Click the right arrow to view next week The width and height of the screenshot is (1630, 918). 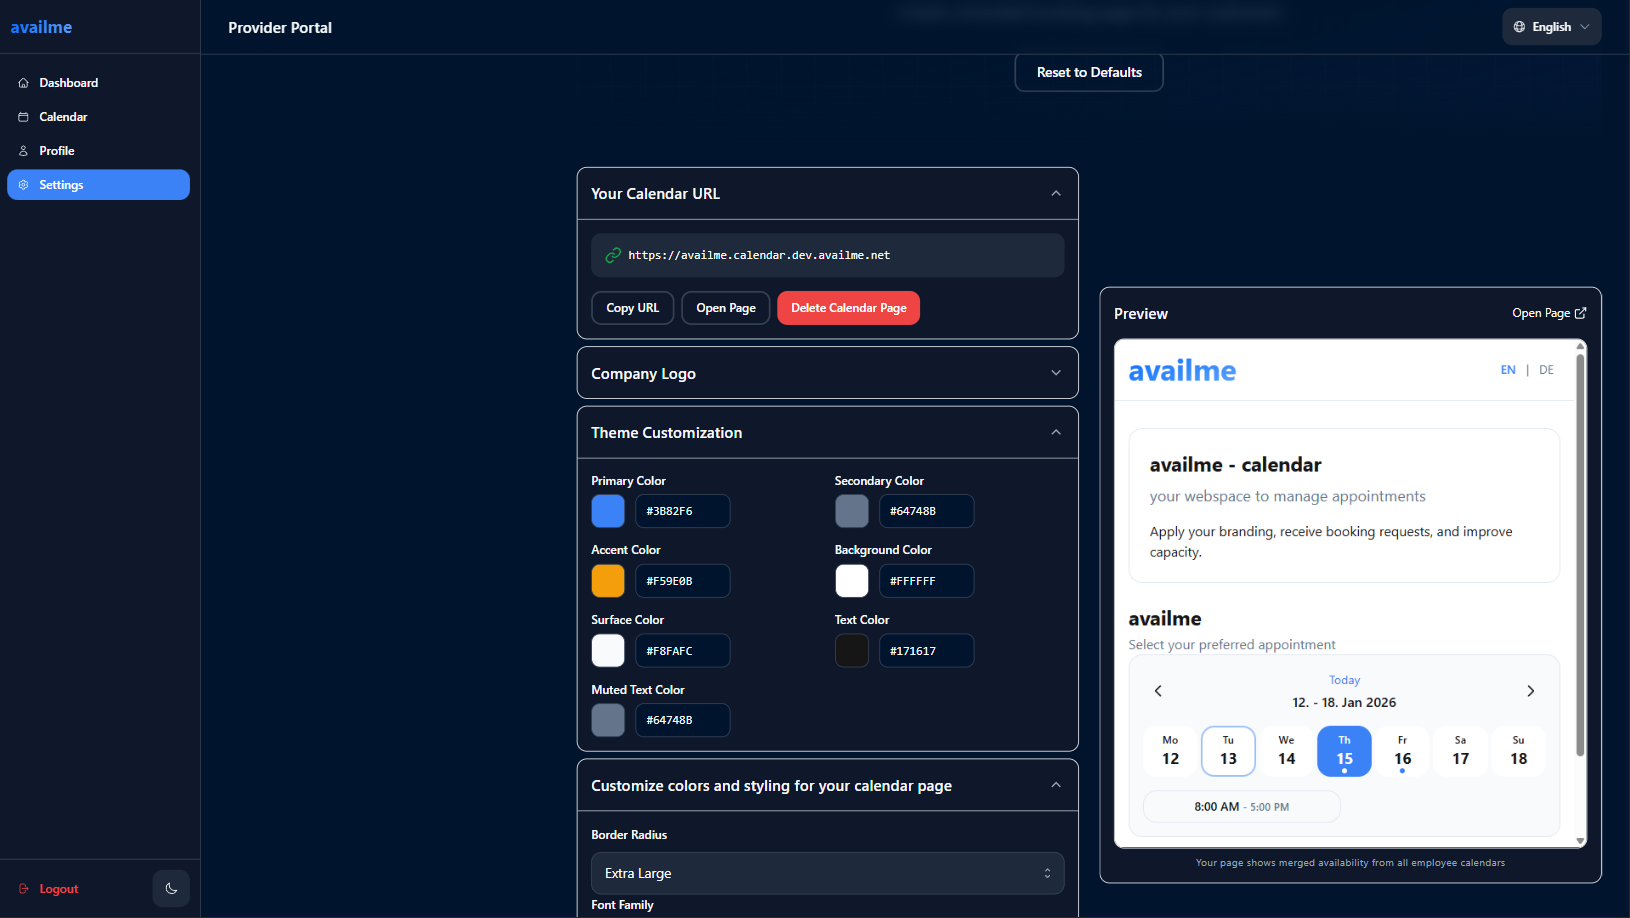point(1530,690)
